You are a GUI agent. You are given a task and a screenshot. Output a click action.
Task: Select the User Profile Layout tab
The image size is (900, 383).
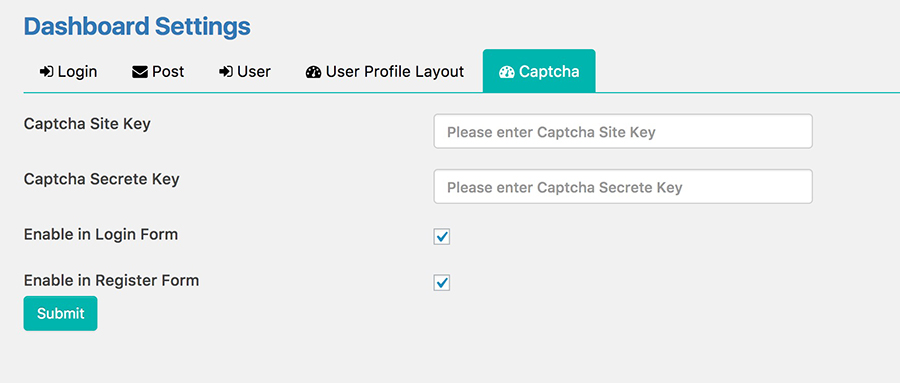pos(385,72)
